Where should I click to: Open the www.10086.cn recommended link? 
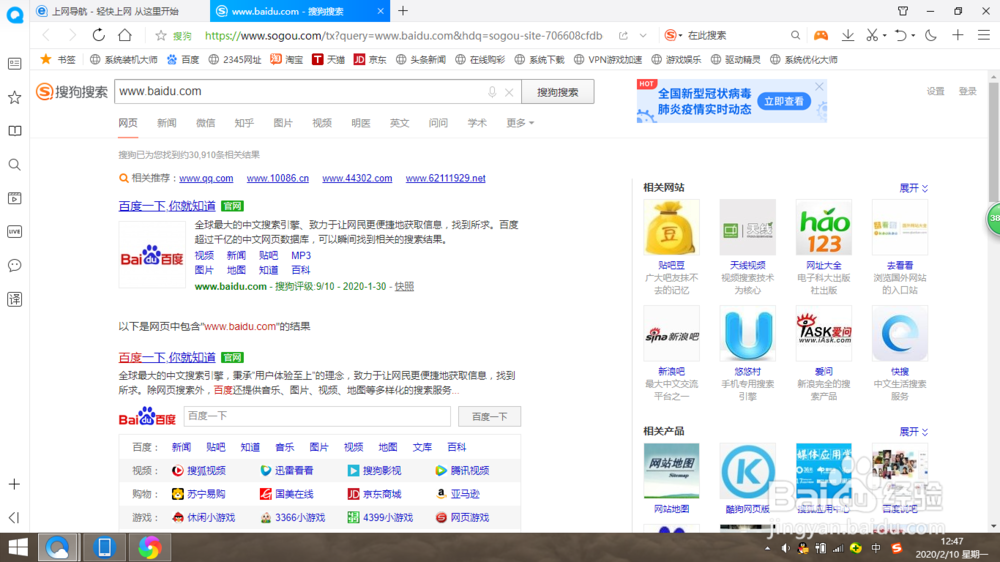coord(277,178)
